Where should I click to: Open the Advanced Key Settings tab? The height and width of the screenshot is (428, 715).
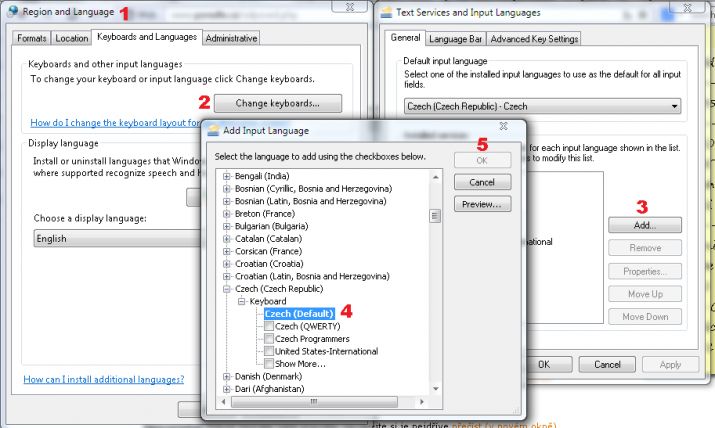point(534,39)
